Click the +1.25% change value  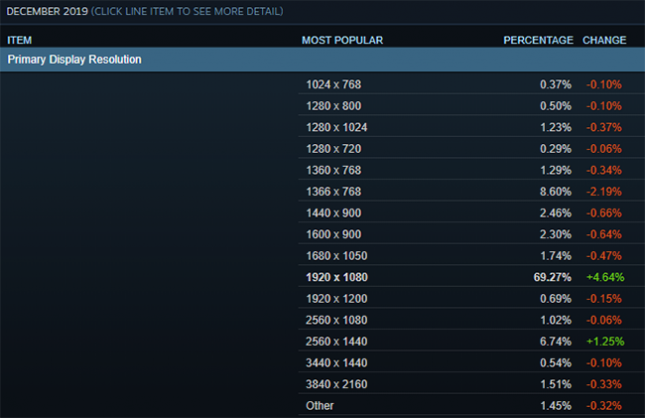[x=605, y=341]
